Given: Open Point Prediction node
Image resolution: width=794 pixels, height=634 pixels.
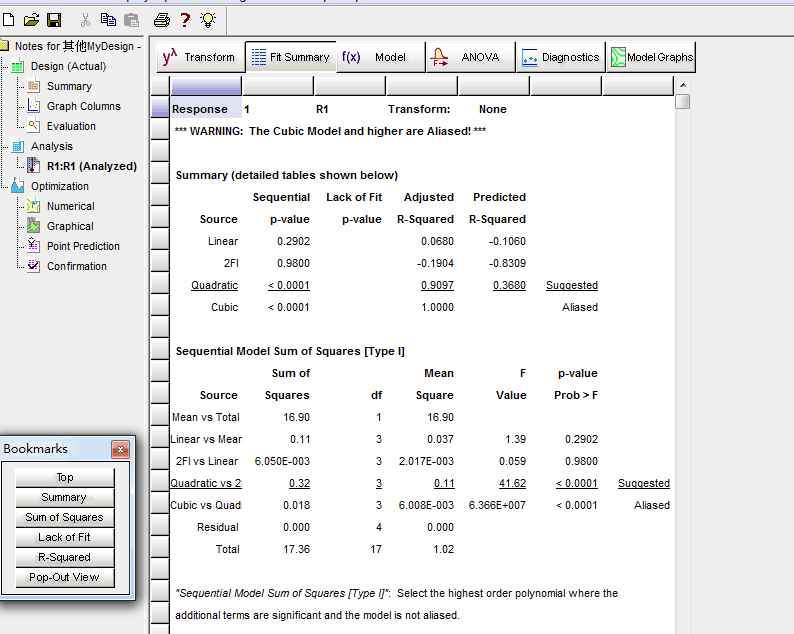Looking at the screenshot, I should (83, 246).
